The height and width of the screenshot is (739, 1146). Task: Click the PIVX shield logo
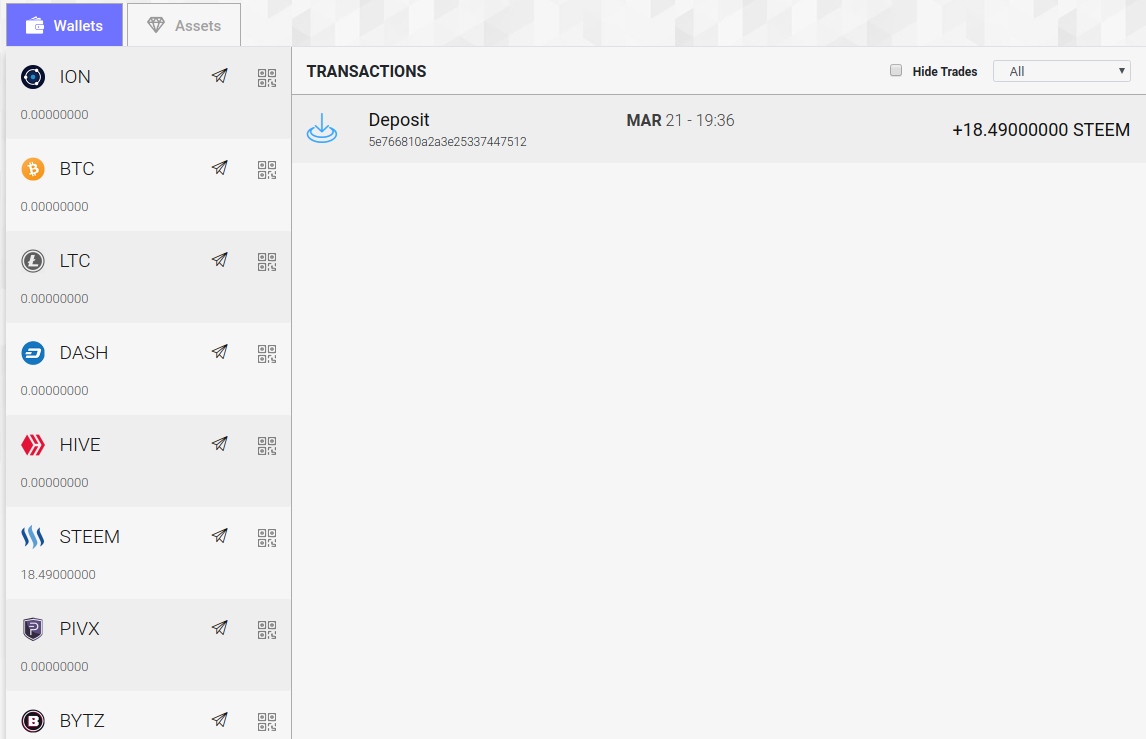pyautogui.click(x=33, y=629)
